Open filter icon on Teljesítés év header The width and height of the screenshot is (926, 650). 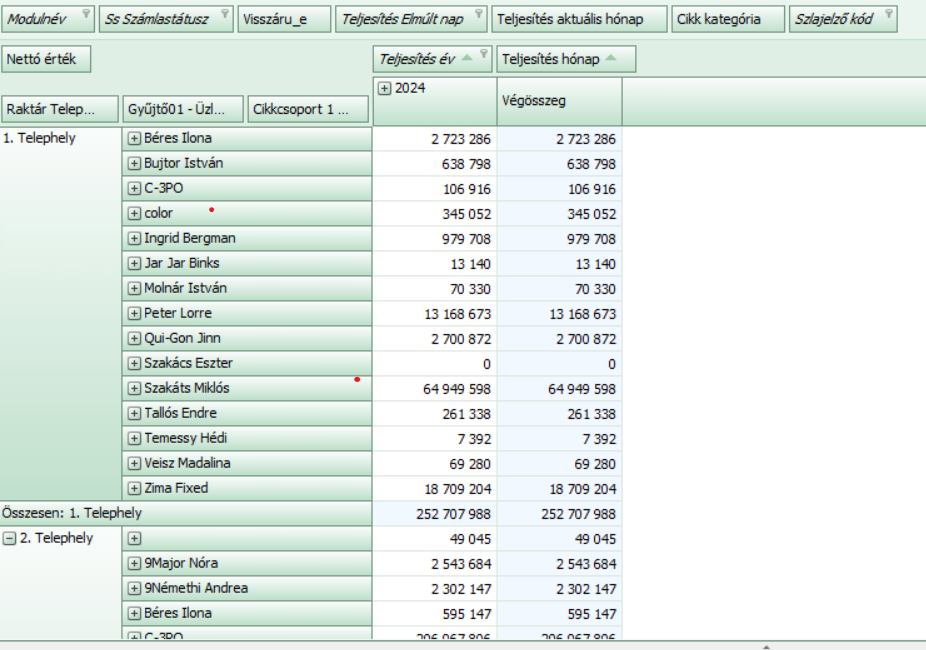point(484,53)
